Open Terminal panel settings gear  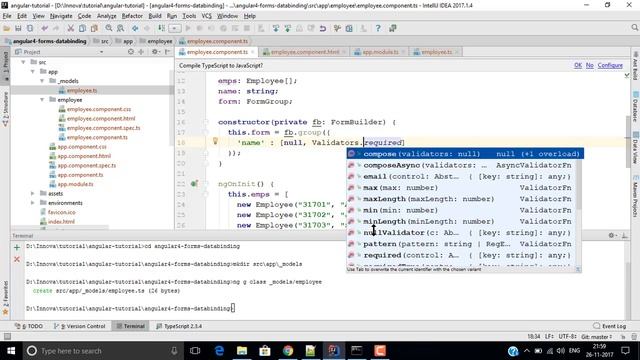coord(611,236)
